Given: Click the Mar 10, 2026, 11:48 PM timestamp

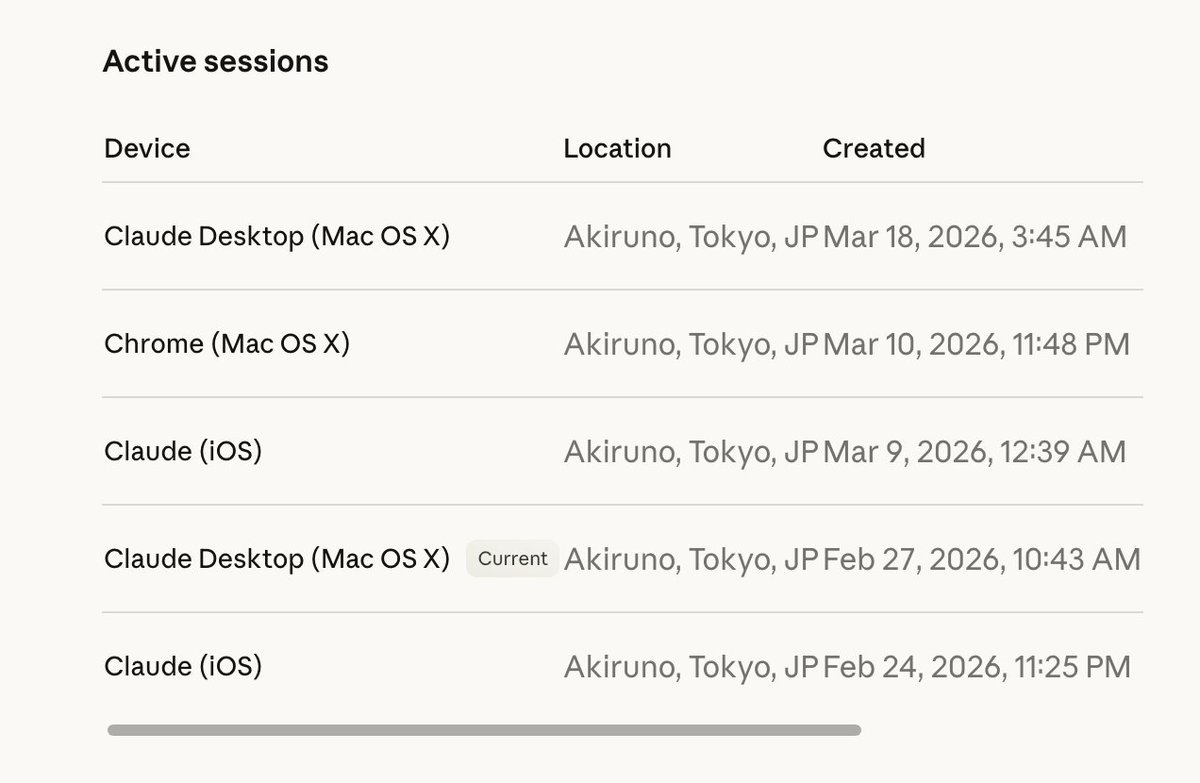Looking at the screenshot, I should pos(977,344).
